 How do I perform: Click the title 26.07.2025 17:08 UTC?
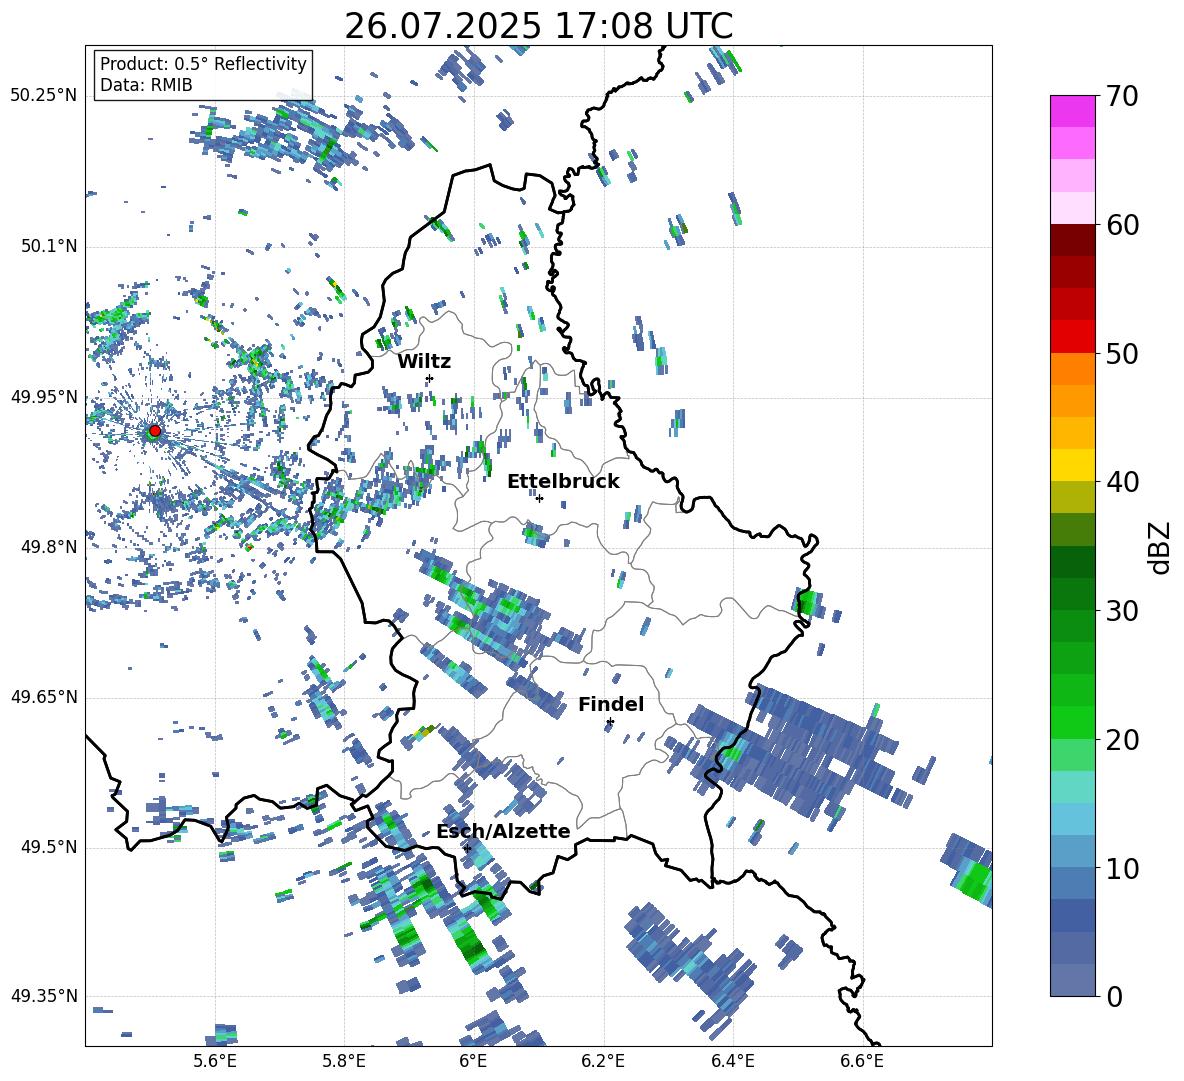(538, 26)
